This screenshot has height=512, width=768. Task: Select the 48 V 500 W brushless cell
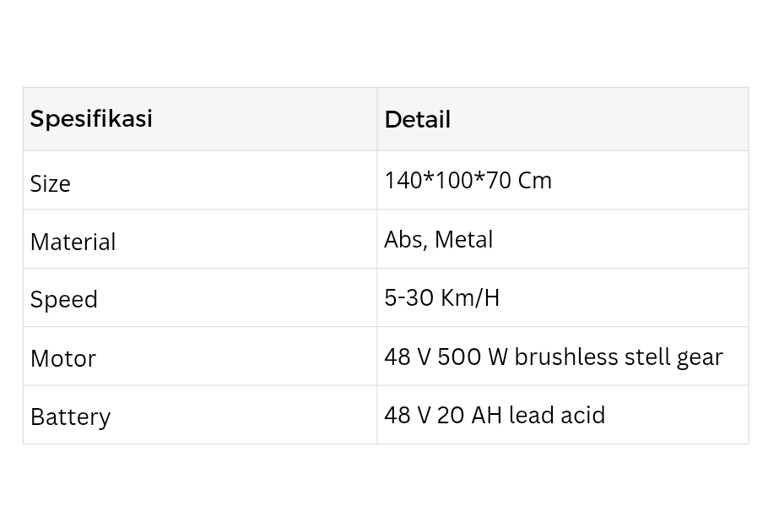pyautogui.click(x=563, y=356)
